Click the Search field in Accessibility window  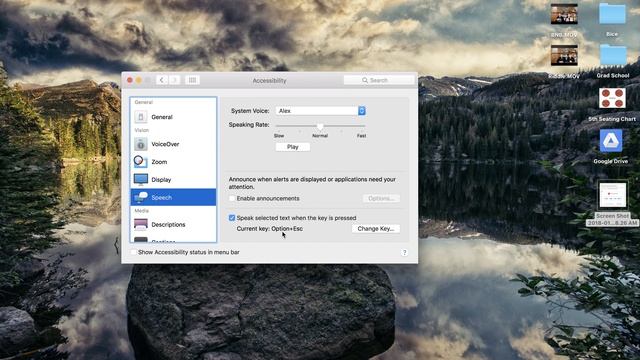(379, 80)
